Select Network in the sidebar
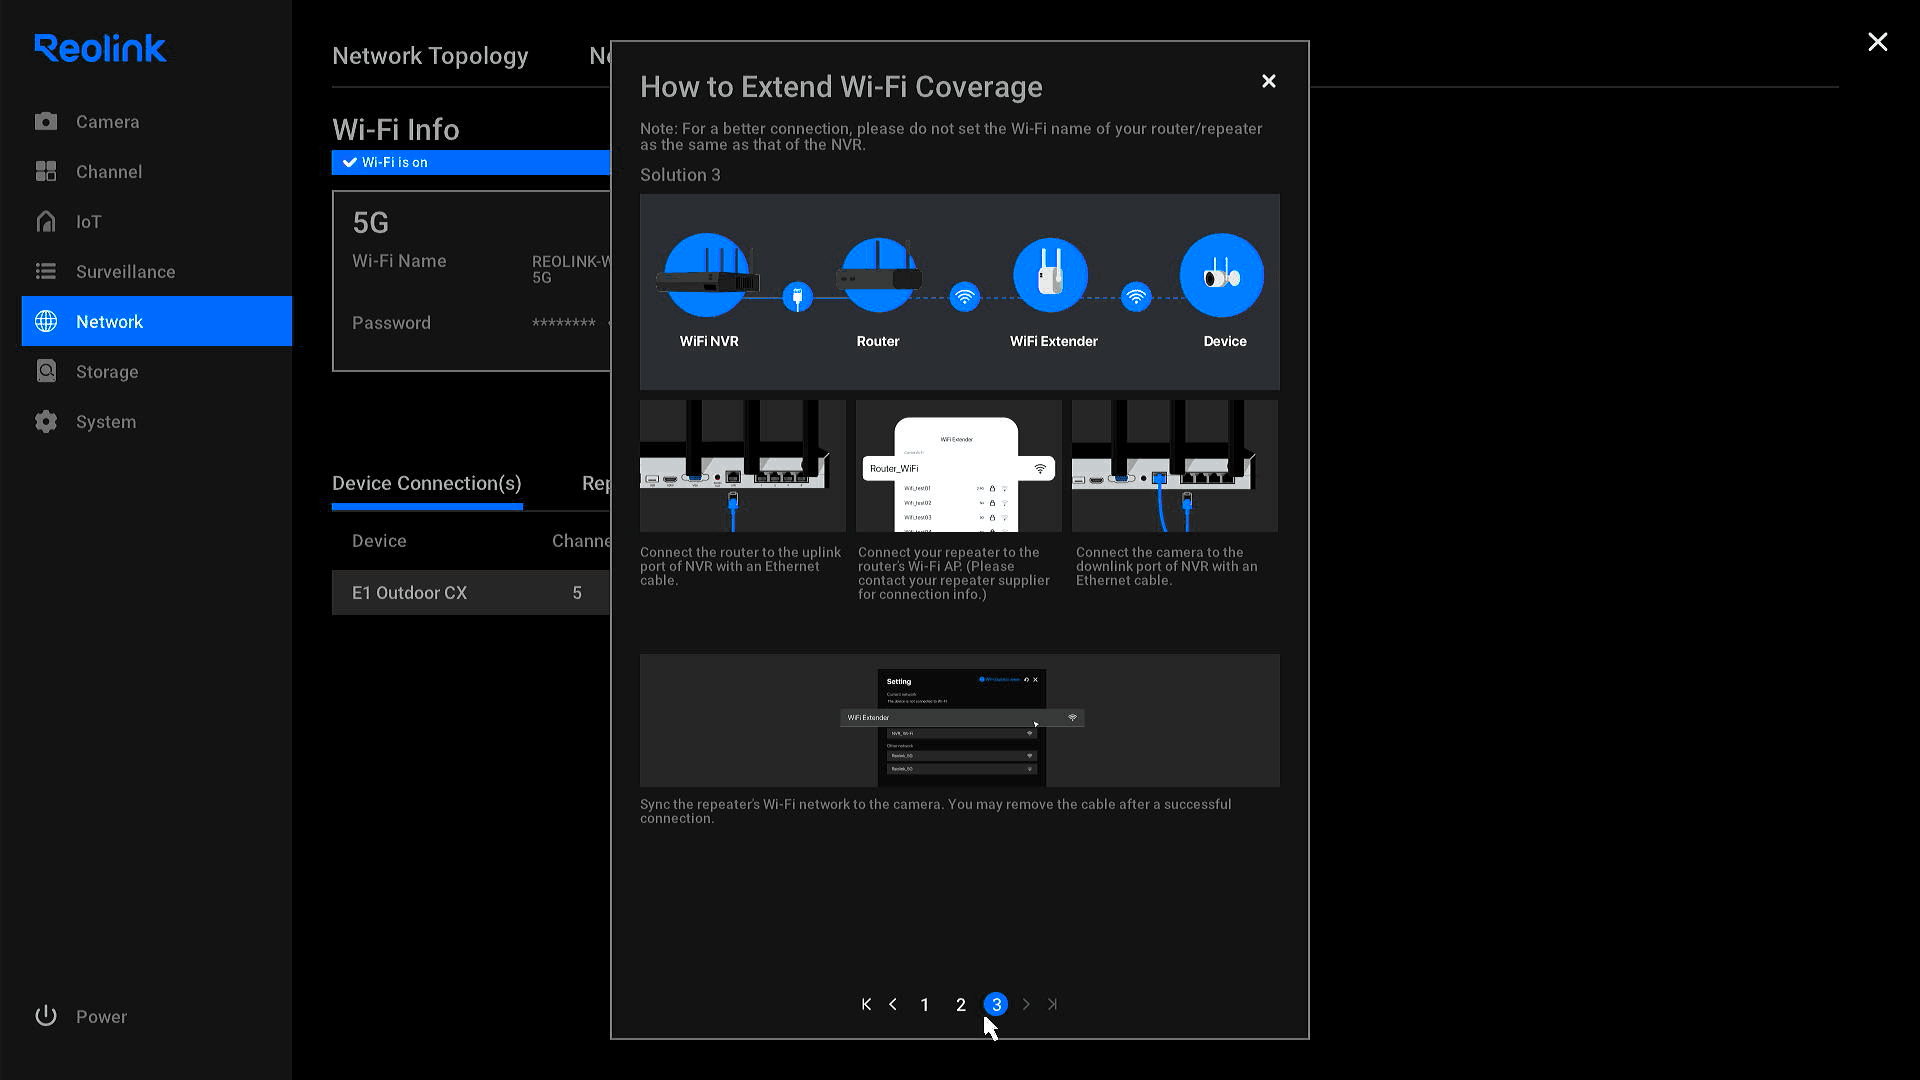1920x1080 pixels. pyautogui.click(x=110, y=321)
